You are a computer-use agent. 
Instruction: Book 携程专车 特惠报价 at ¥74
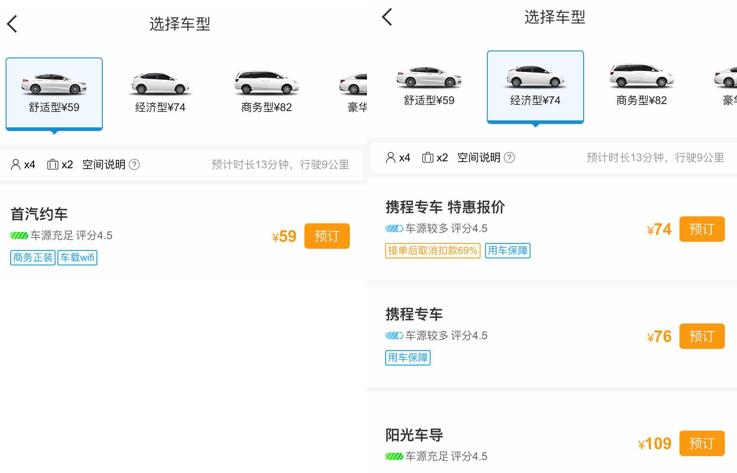point(702,229)
